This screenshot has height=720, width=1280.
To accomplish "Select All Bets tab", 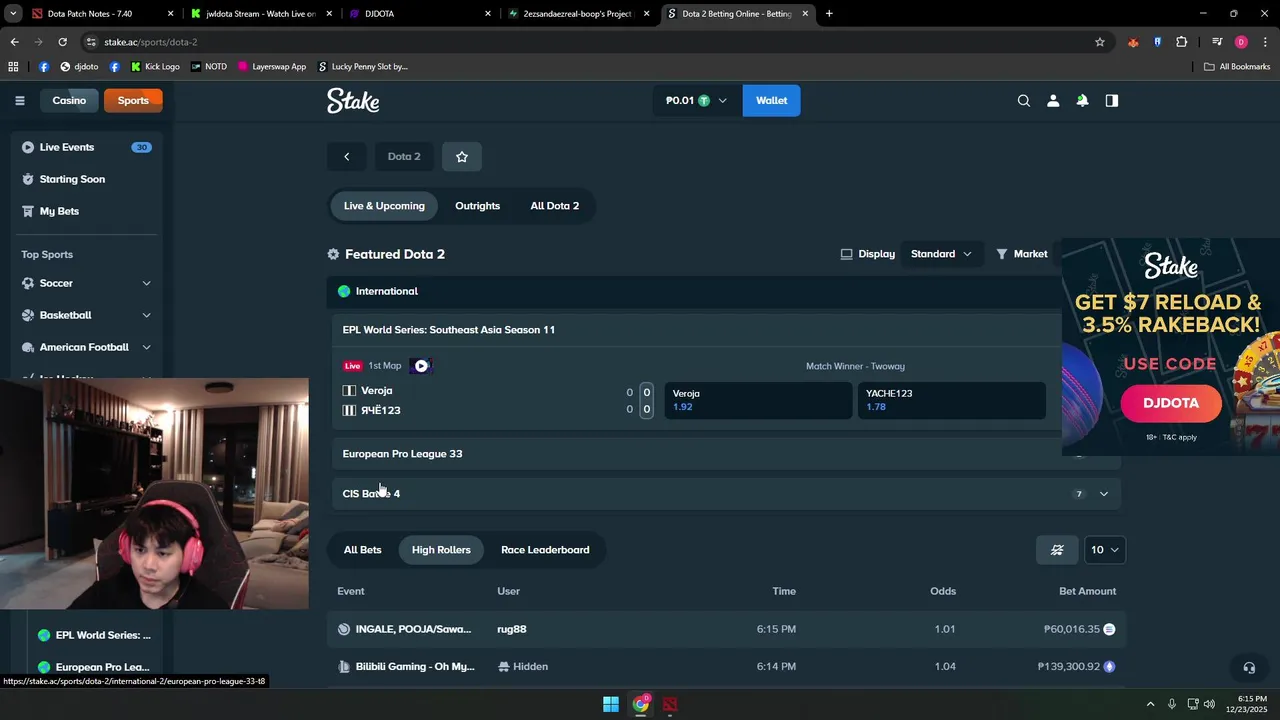I will [x=362, y=549].
